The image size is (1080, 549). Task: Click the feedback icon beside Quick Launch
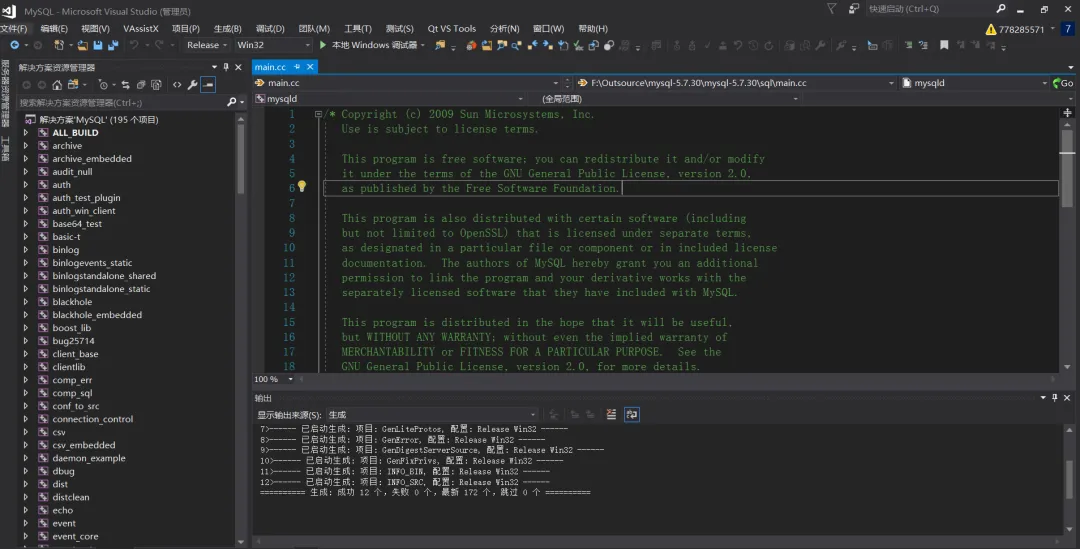pos(854,8)
